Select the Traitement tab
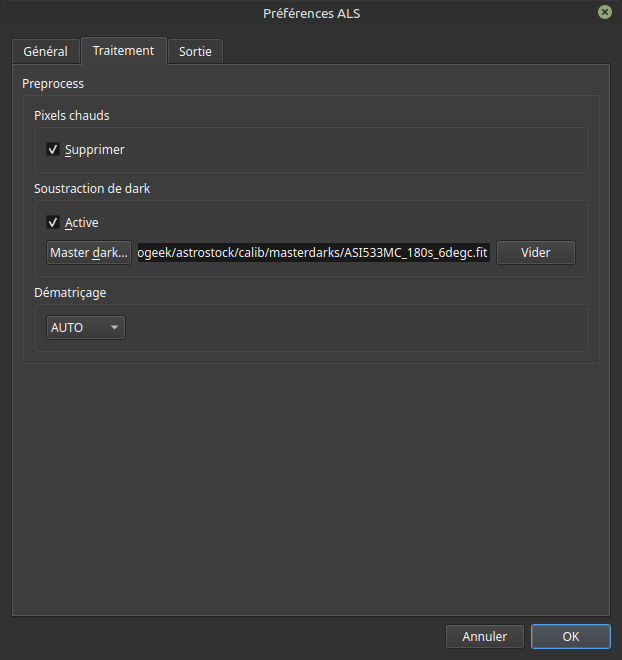The image size is (622, 660). [x=123, y=50]
